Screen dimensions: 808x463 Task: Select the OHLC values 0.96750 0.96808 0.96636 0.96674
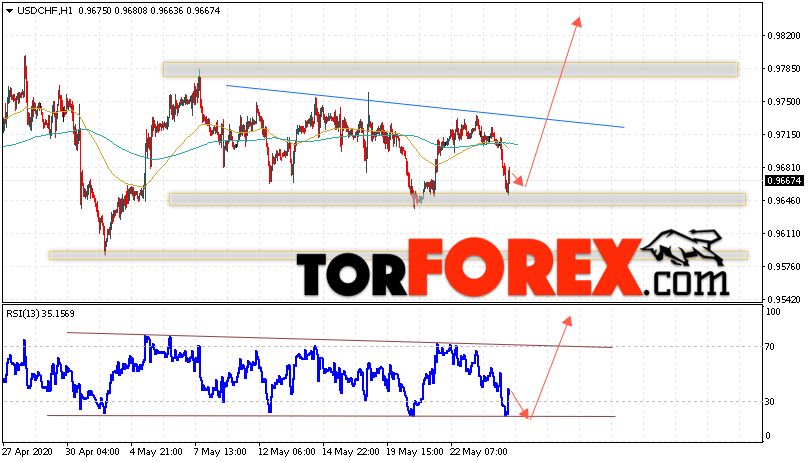[x=149, y=10]
